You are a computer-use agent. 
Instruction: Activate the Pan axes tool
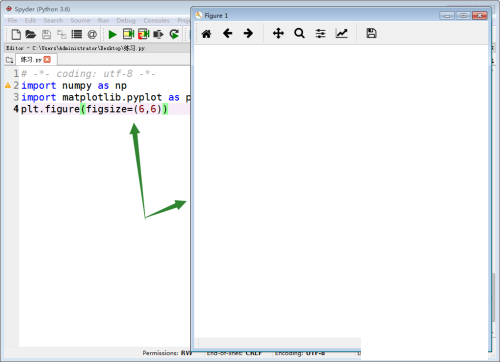[x=278, y=33]
